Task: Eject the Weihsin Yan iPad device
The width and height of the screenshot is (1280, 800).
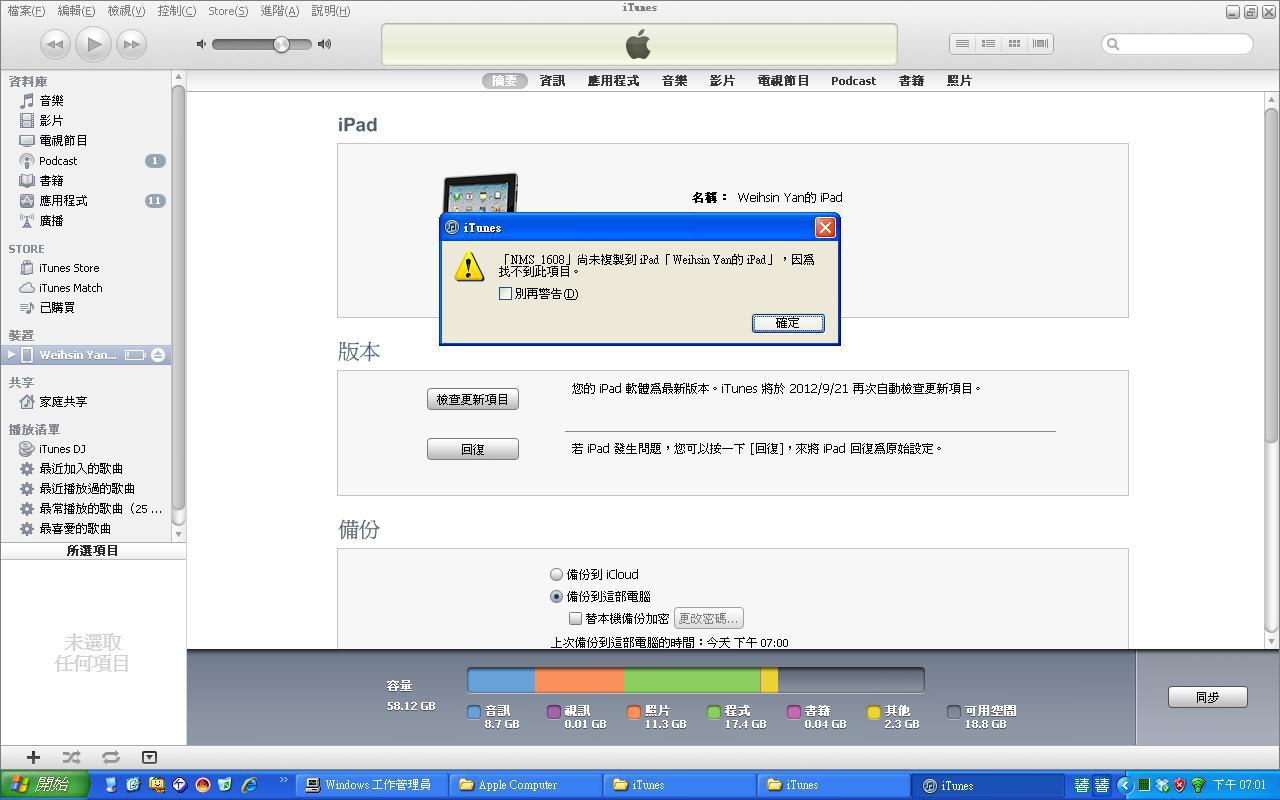Action: coord(158,355)
